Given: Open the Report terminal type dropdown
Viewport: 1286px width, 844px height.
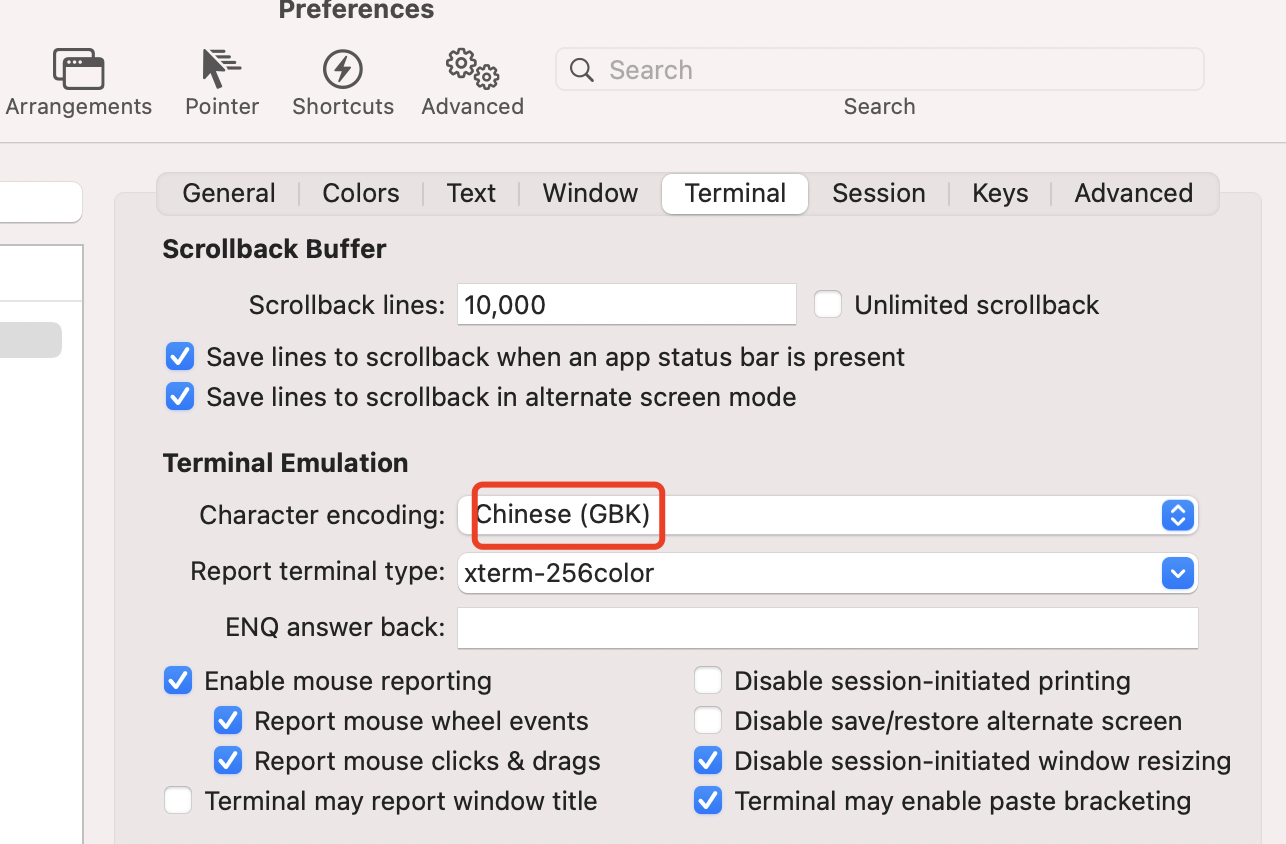Looking at the screenshot, I should coord(1178,573).
